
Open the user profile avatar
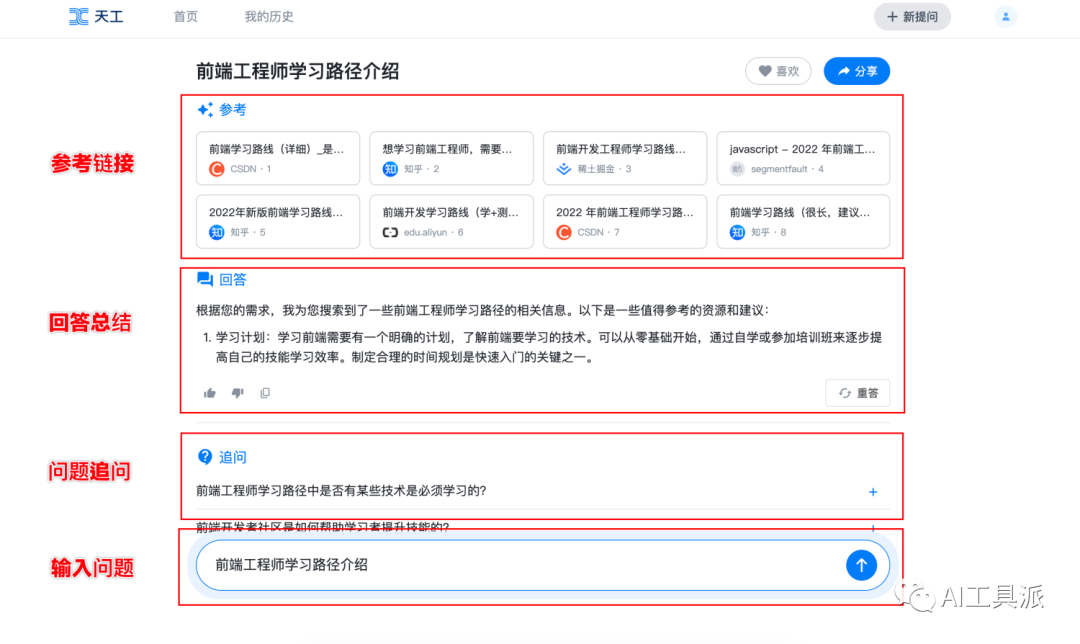(1006, 17)
